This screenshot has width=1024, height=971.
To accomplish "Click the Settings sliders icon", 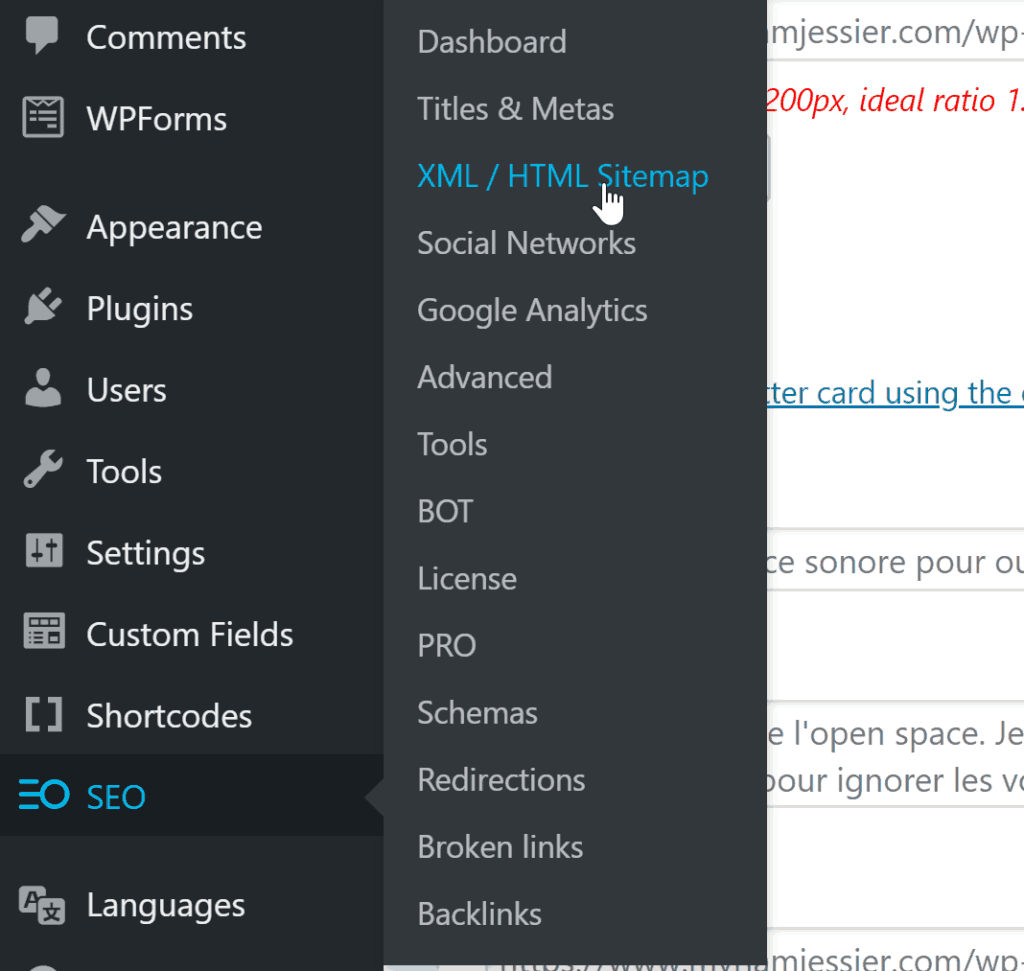I will click(x=44, y=550).
